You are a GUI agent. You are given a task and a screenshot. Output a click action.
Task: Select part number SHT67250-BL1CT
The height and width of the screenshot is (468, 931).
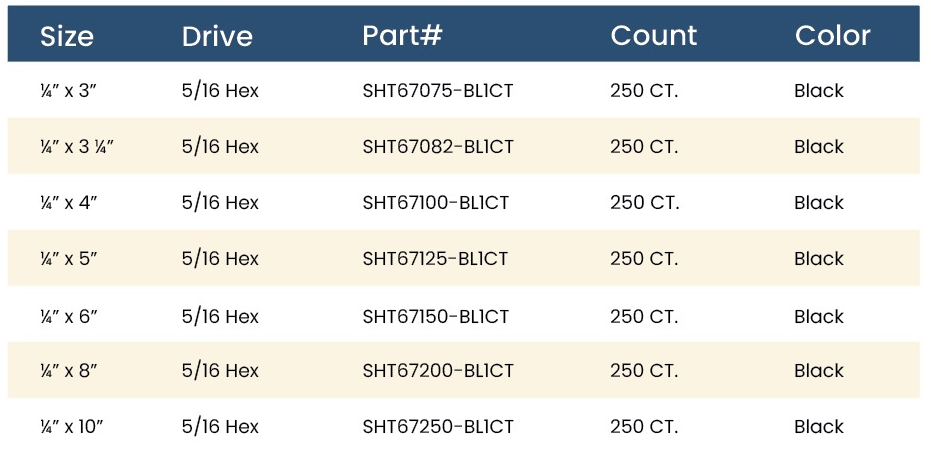[x=438, y=426]
